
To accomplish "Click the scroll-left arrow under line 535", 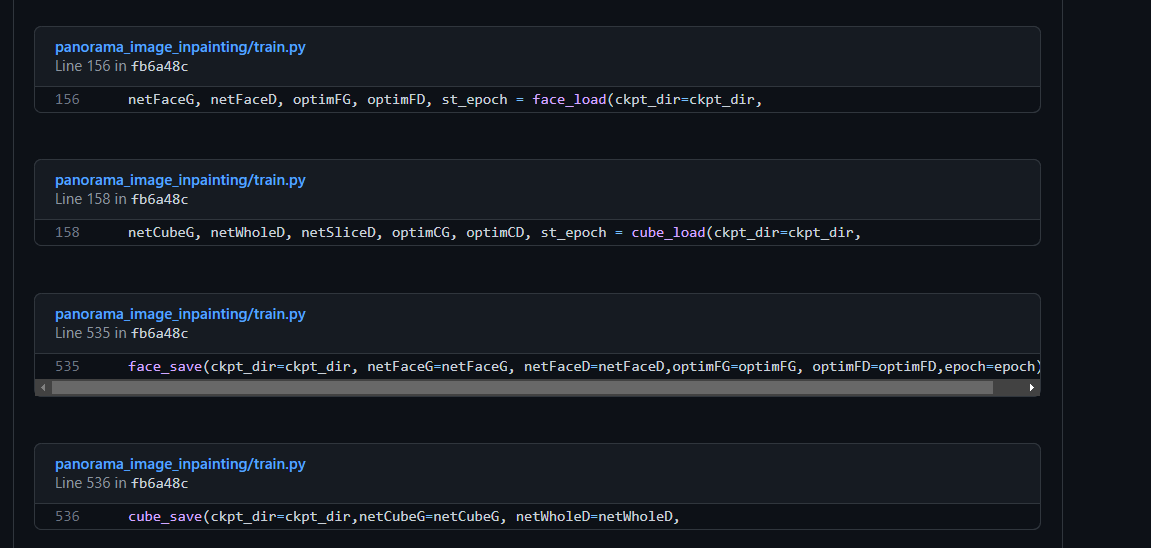I will pos(43,387).
